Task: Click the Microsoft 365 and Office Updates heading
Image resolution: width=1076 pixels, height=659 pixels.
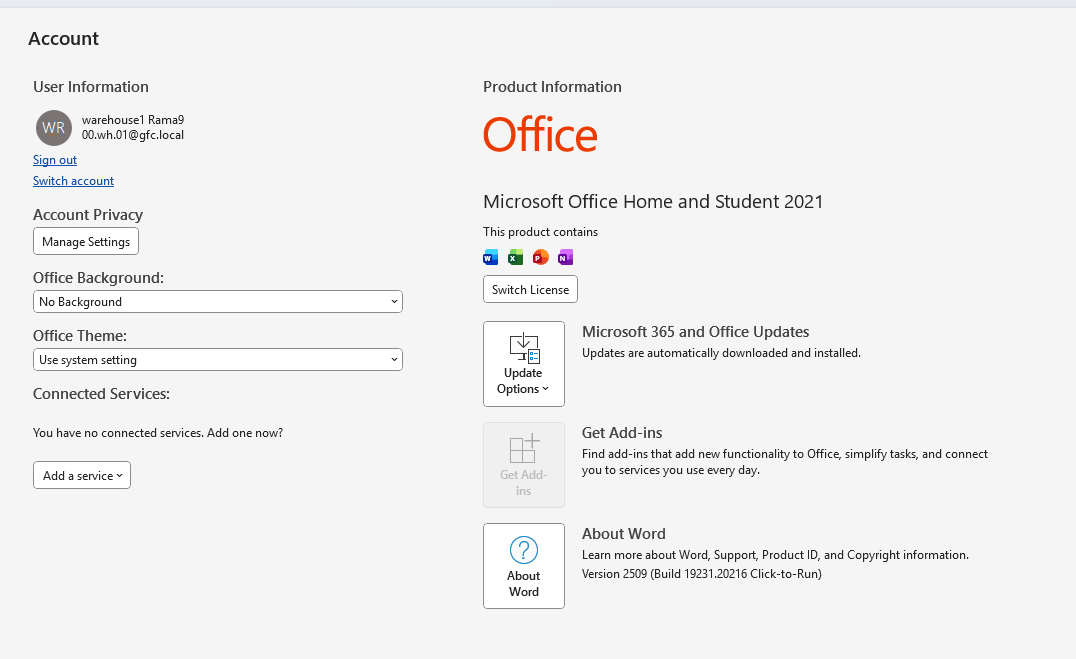Action: click(x=695, y=332)
